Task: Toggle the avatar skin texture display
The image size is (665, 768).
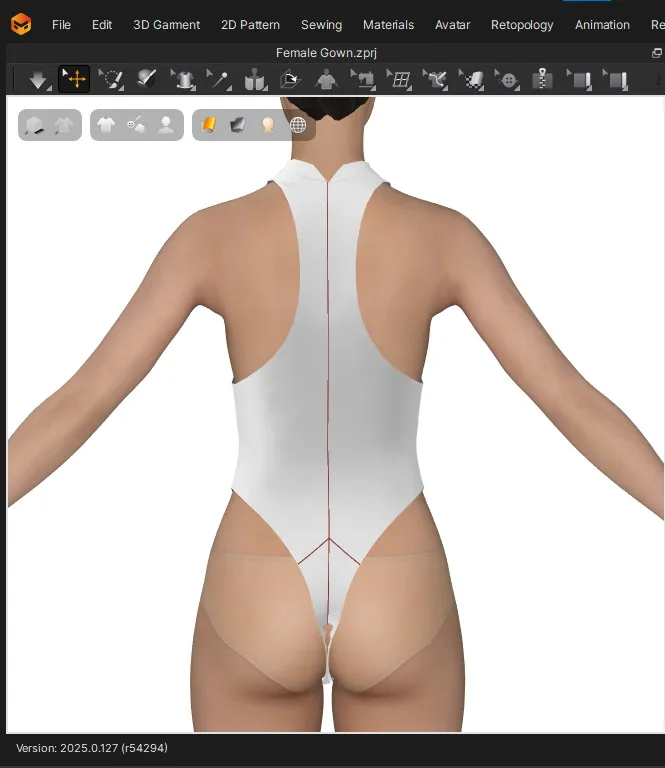Action: point(268,125)
